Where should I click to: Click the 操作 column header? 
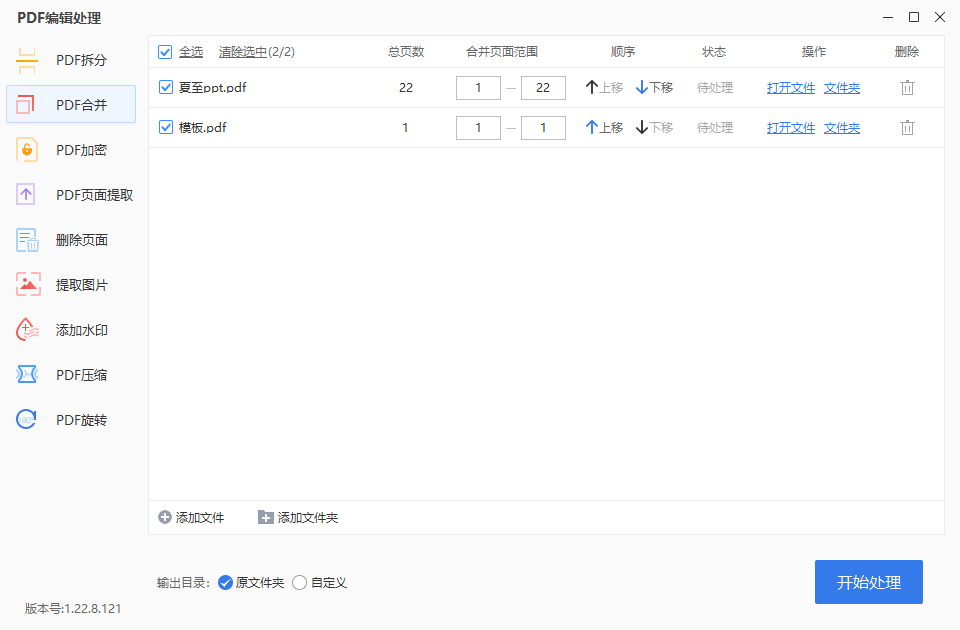pos(814,51)
